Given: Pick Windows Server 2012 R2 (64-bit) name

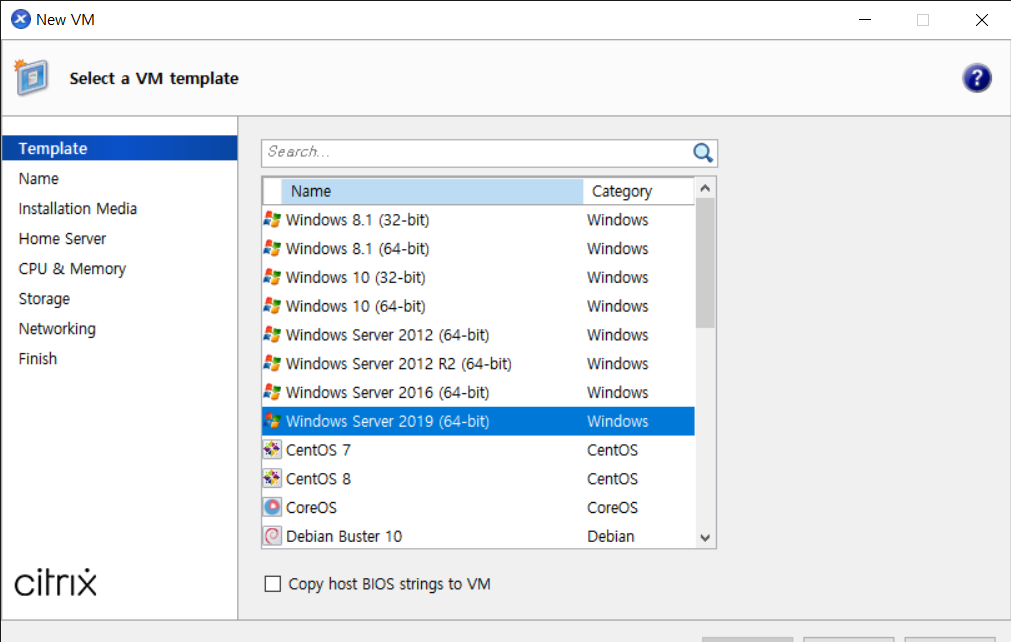Looking at the screenshot, I should (398, 364).
